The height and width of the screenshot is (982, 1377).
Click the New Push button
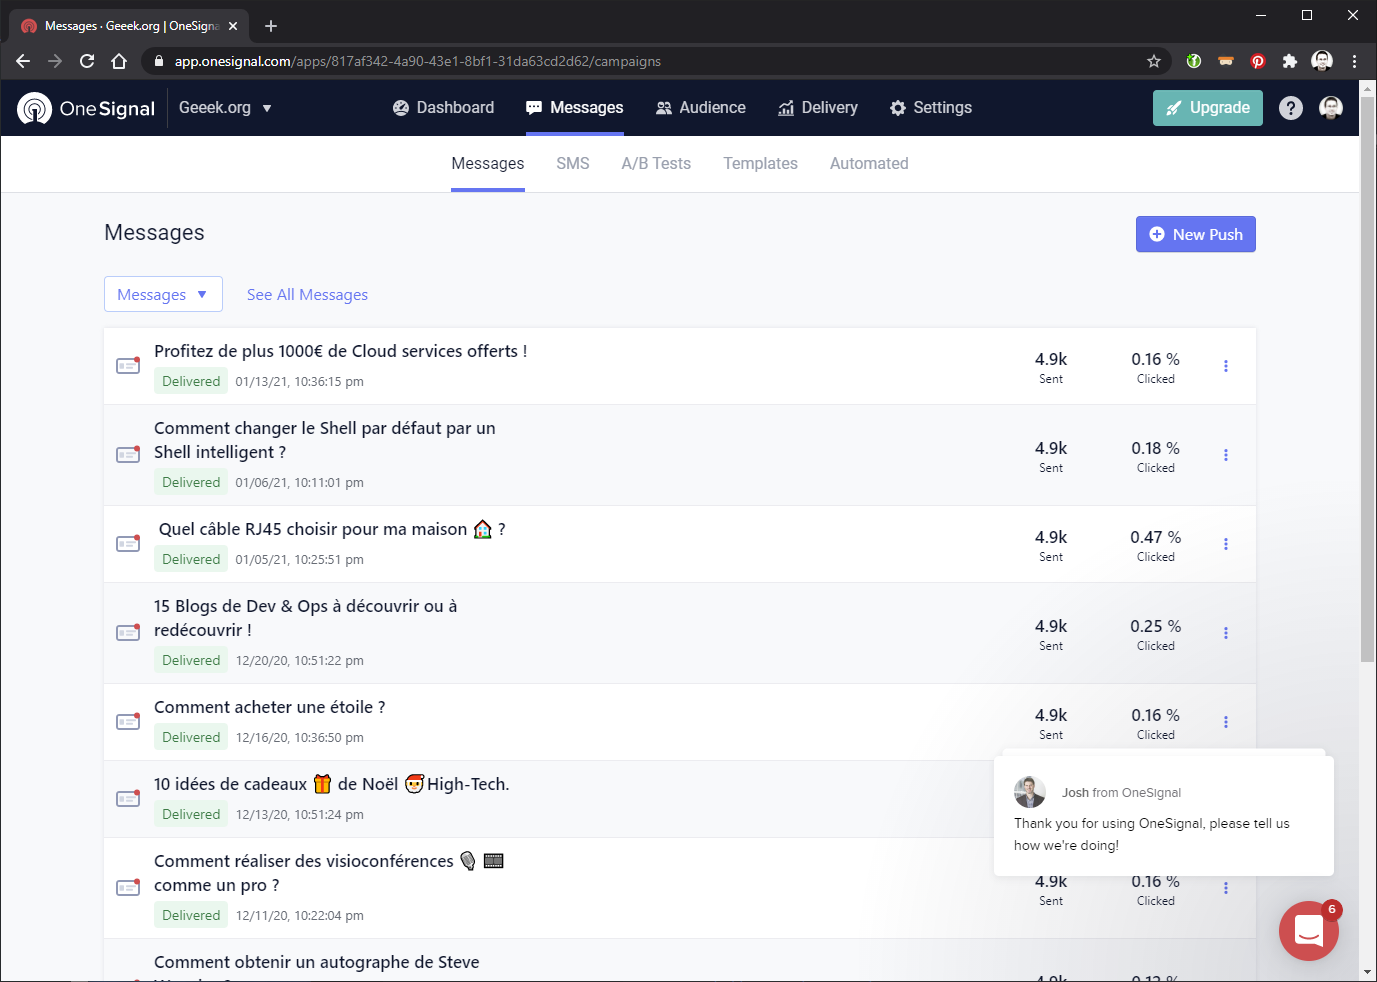(1196, 234)
